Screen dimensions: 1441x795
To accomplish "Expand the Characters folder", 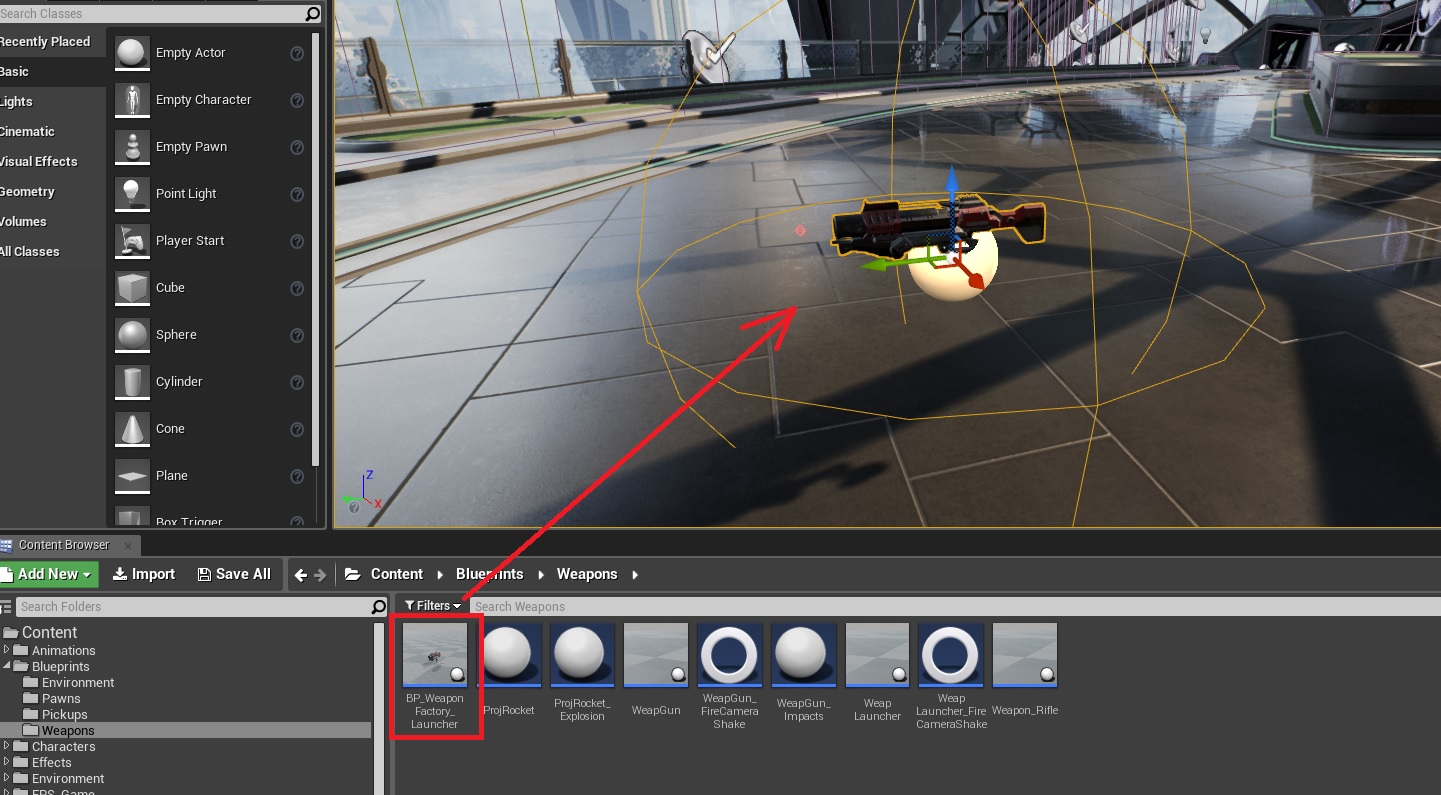I will pos(7,746).
